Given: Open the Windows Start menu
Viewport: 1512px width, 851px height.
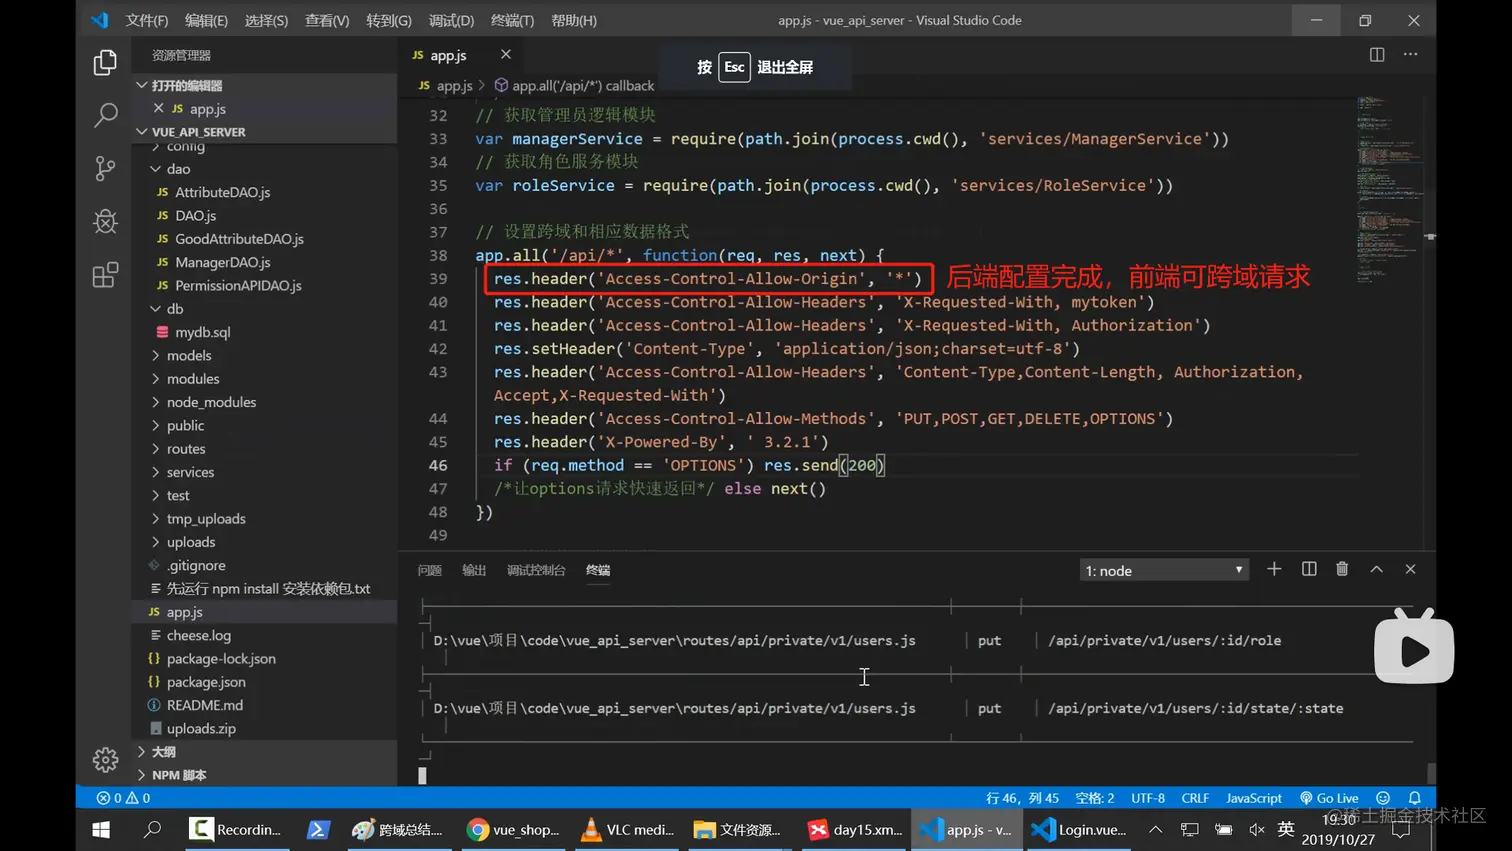Looking at the screenshot, I should 101,830.
